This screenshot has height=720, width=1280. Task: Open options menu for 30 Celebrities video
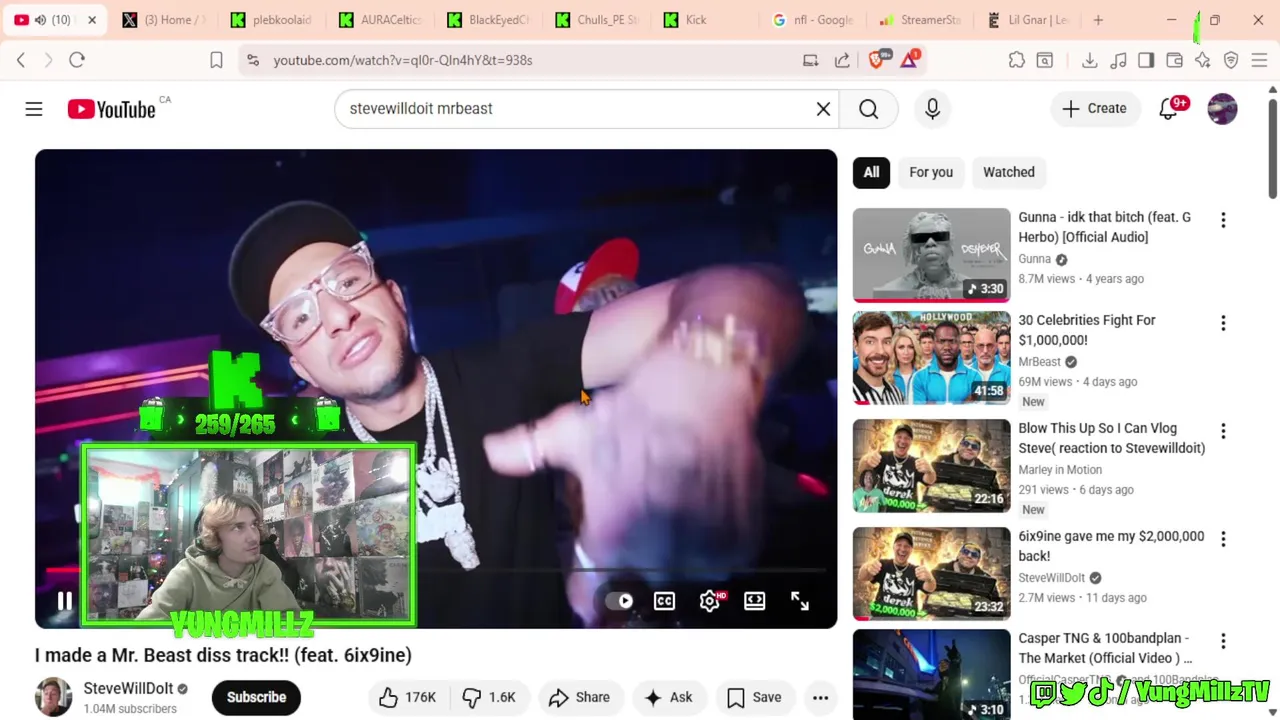click(x=1223, y=323)
